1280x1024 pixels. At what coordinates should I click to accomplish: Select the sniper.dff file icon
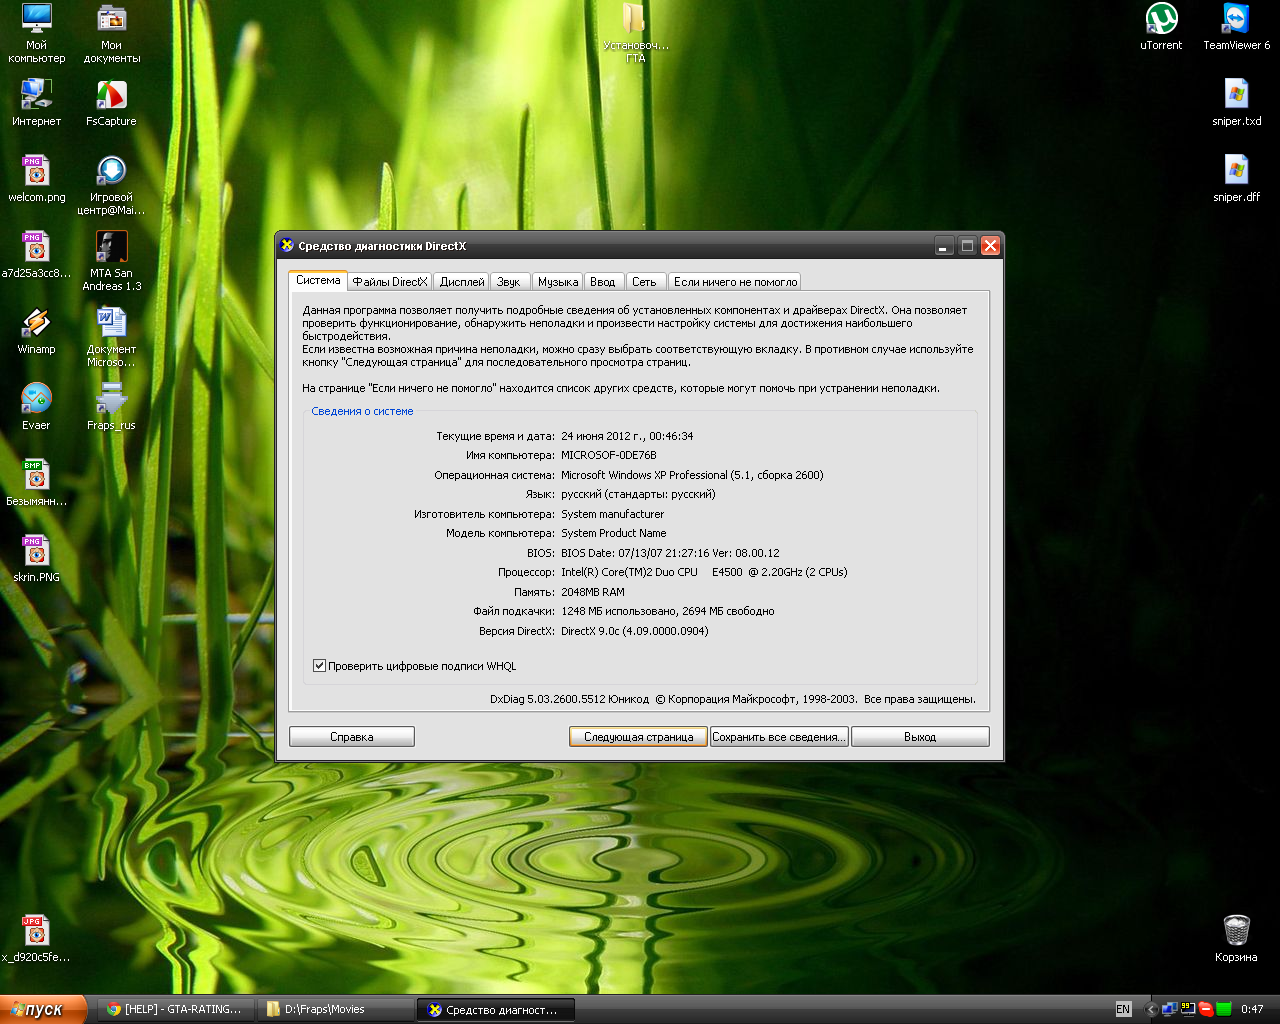click(x=1236, y=179)
